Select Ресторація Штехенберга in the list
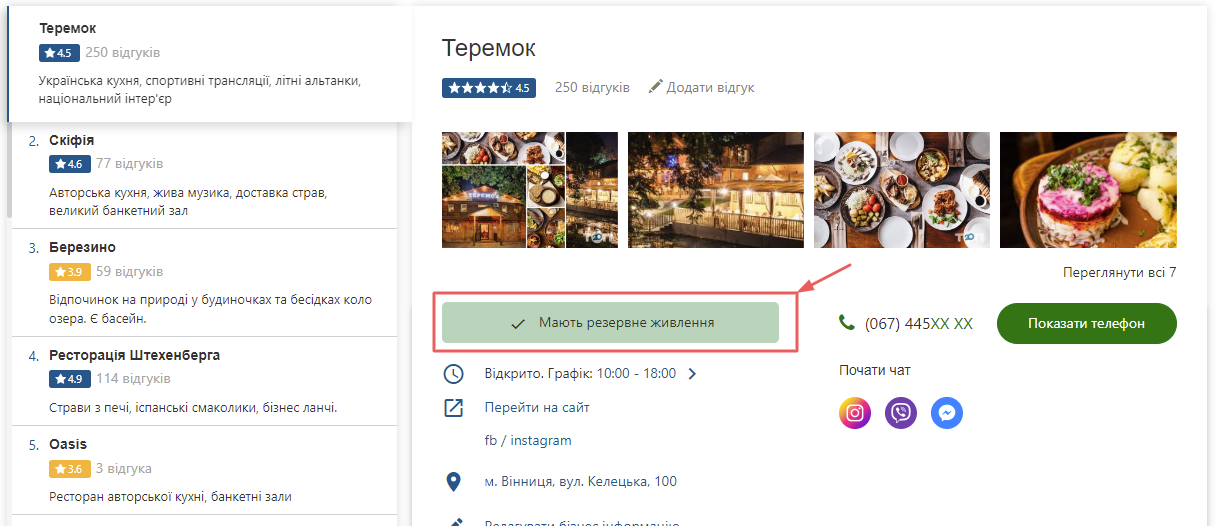 tap(134, 355)
